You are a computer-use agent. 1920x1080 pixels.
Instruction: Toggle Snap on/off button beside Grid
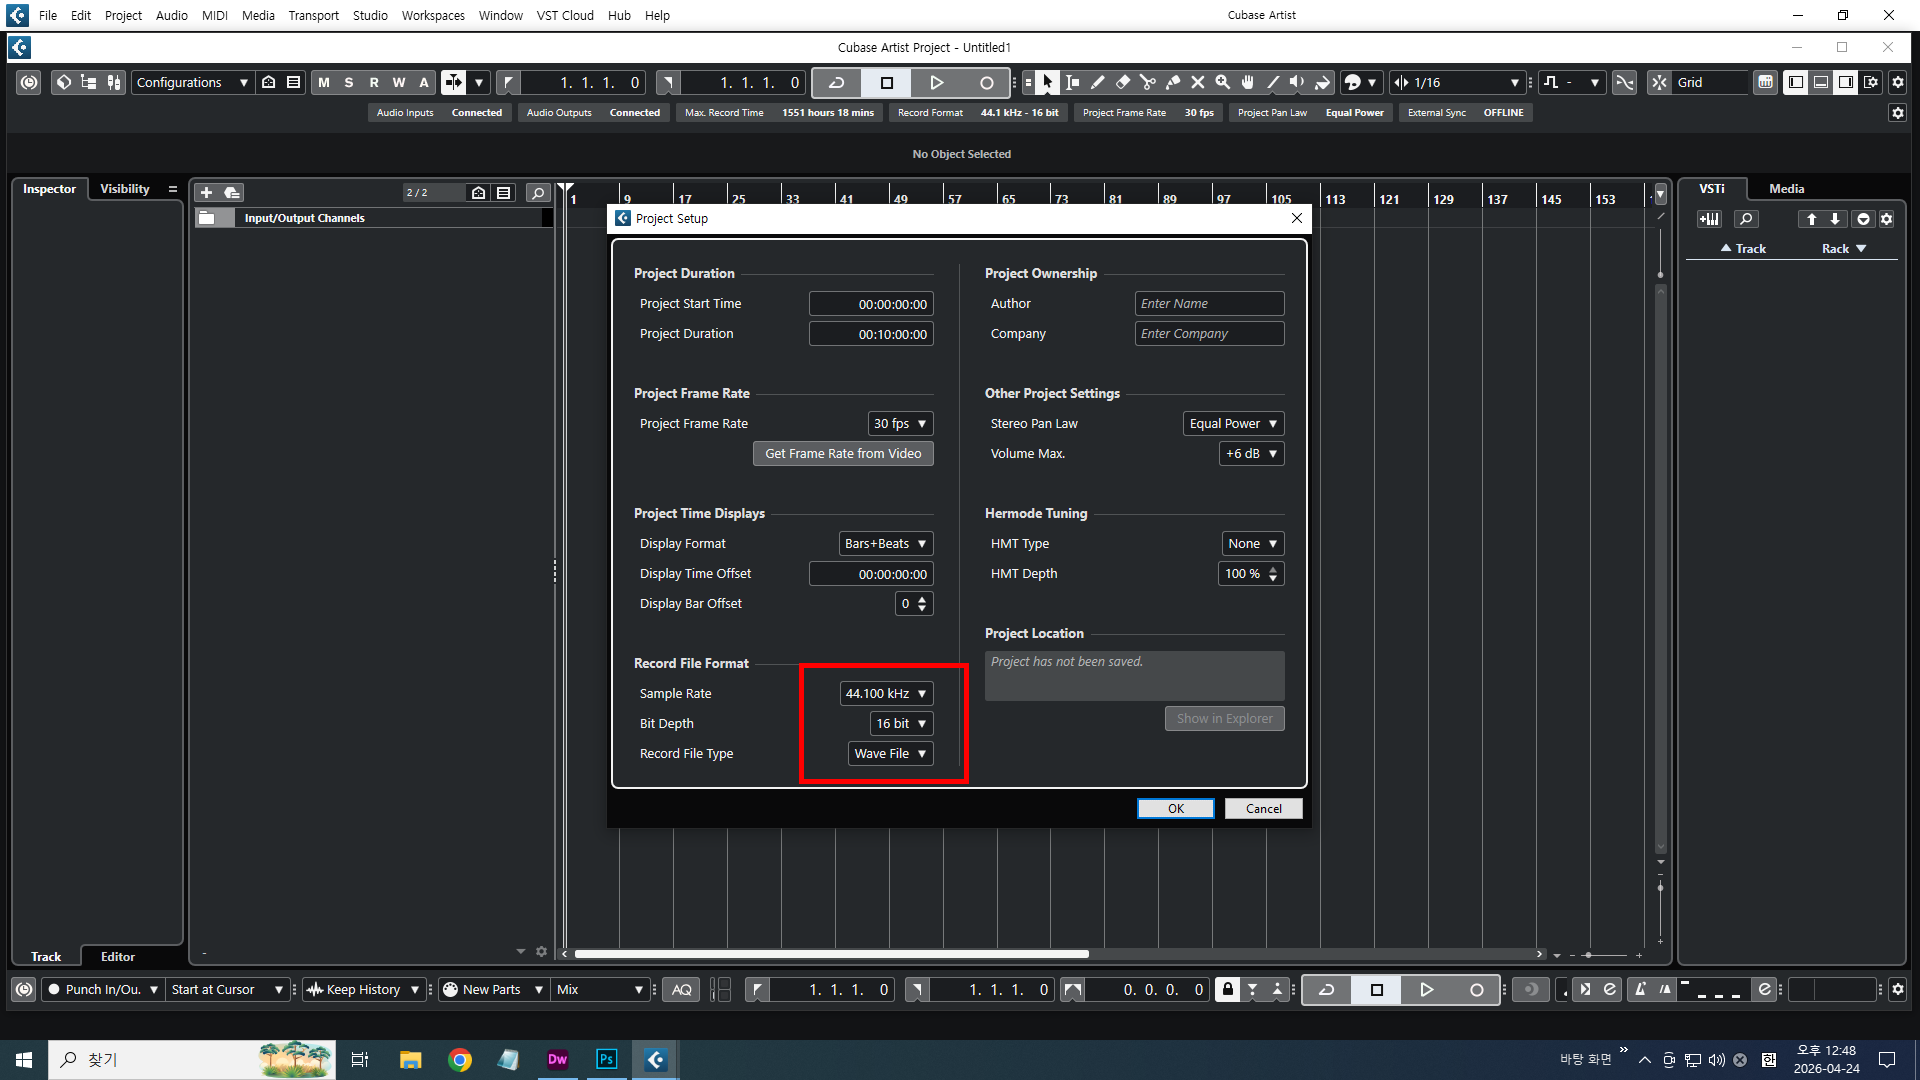[1660, 82]
